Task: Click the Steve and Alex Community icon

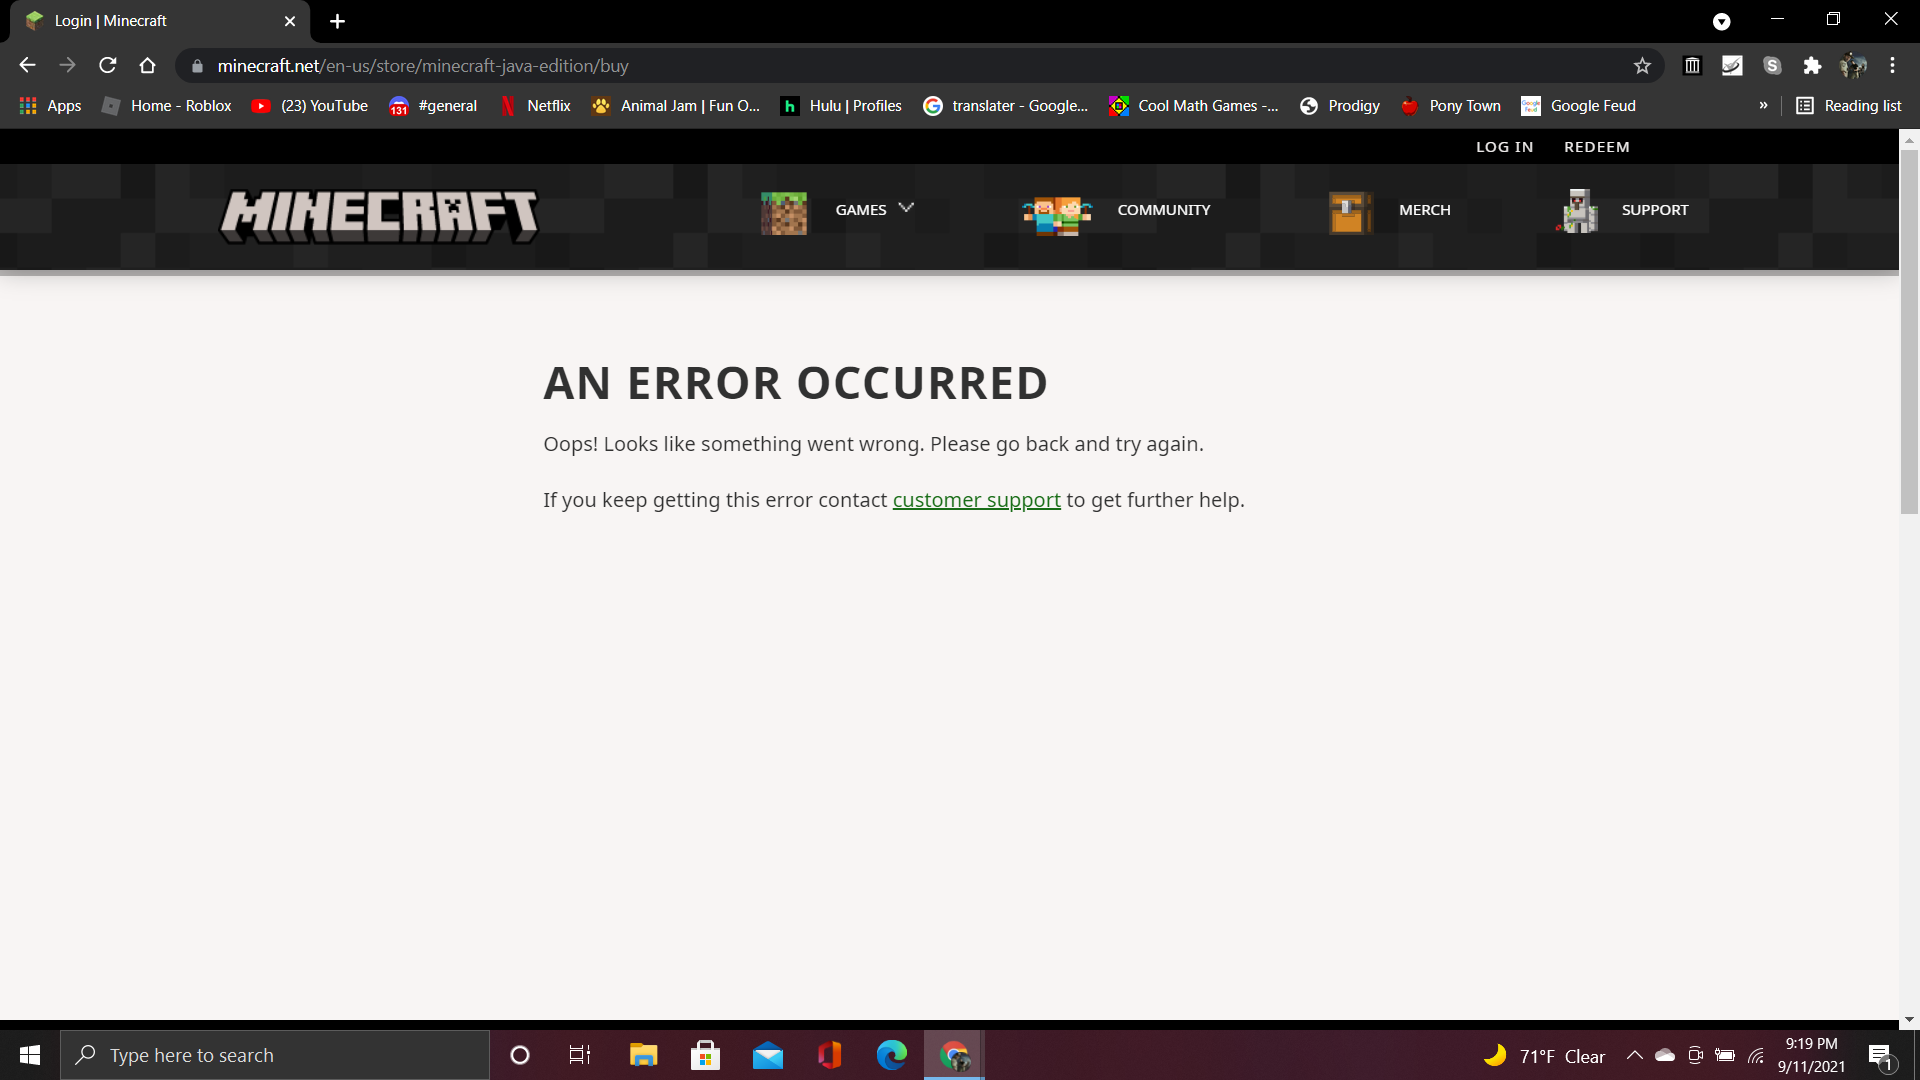Action: click(x=1056, y=213)
